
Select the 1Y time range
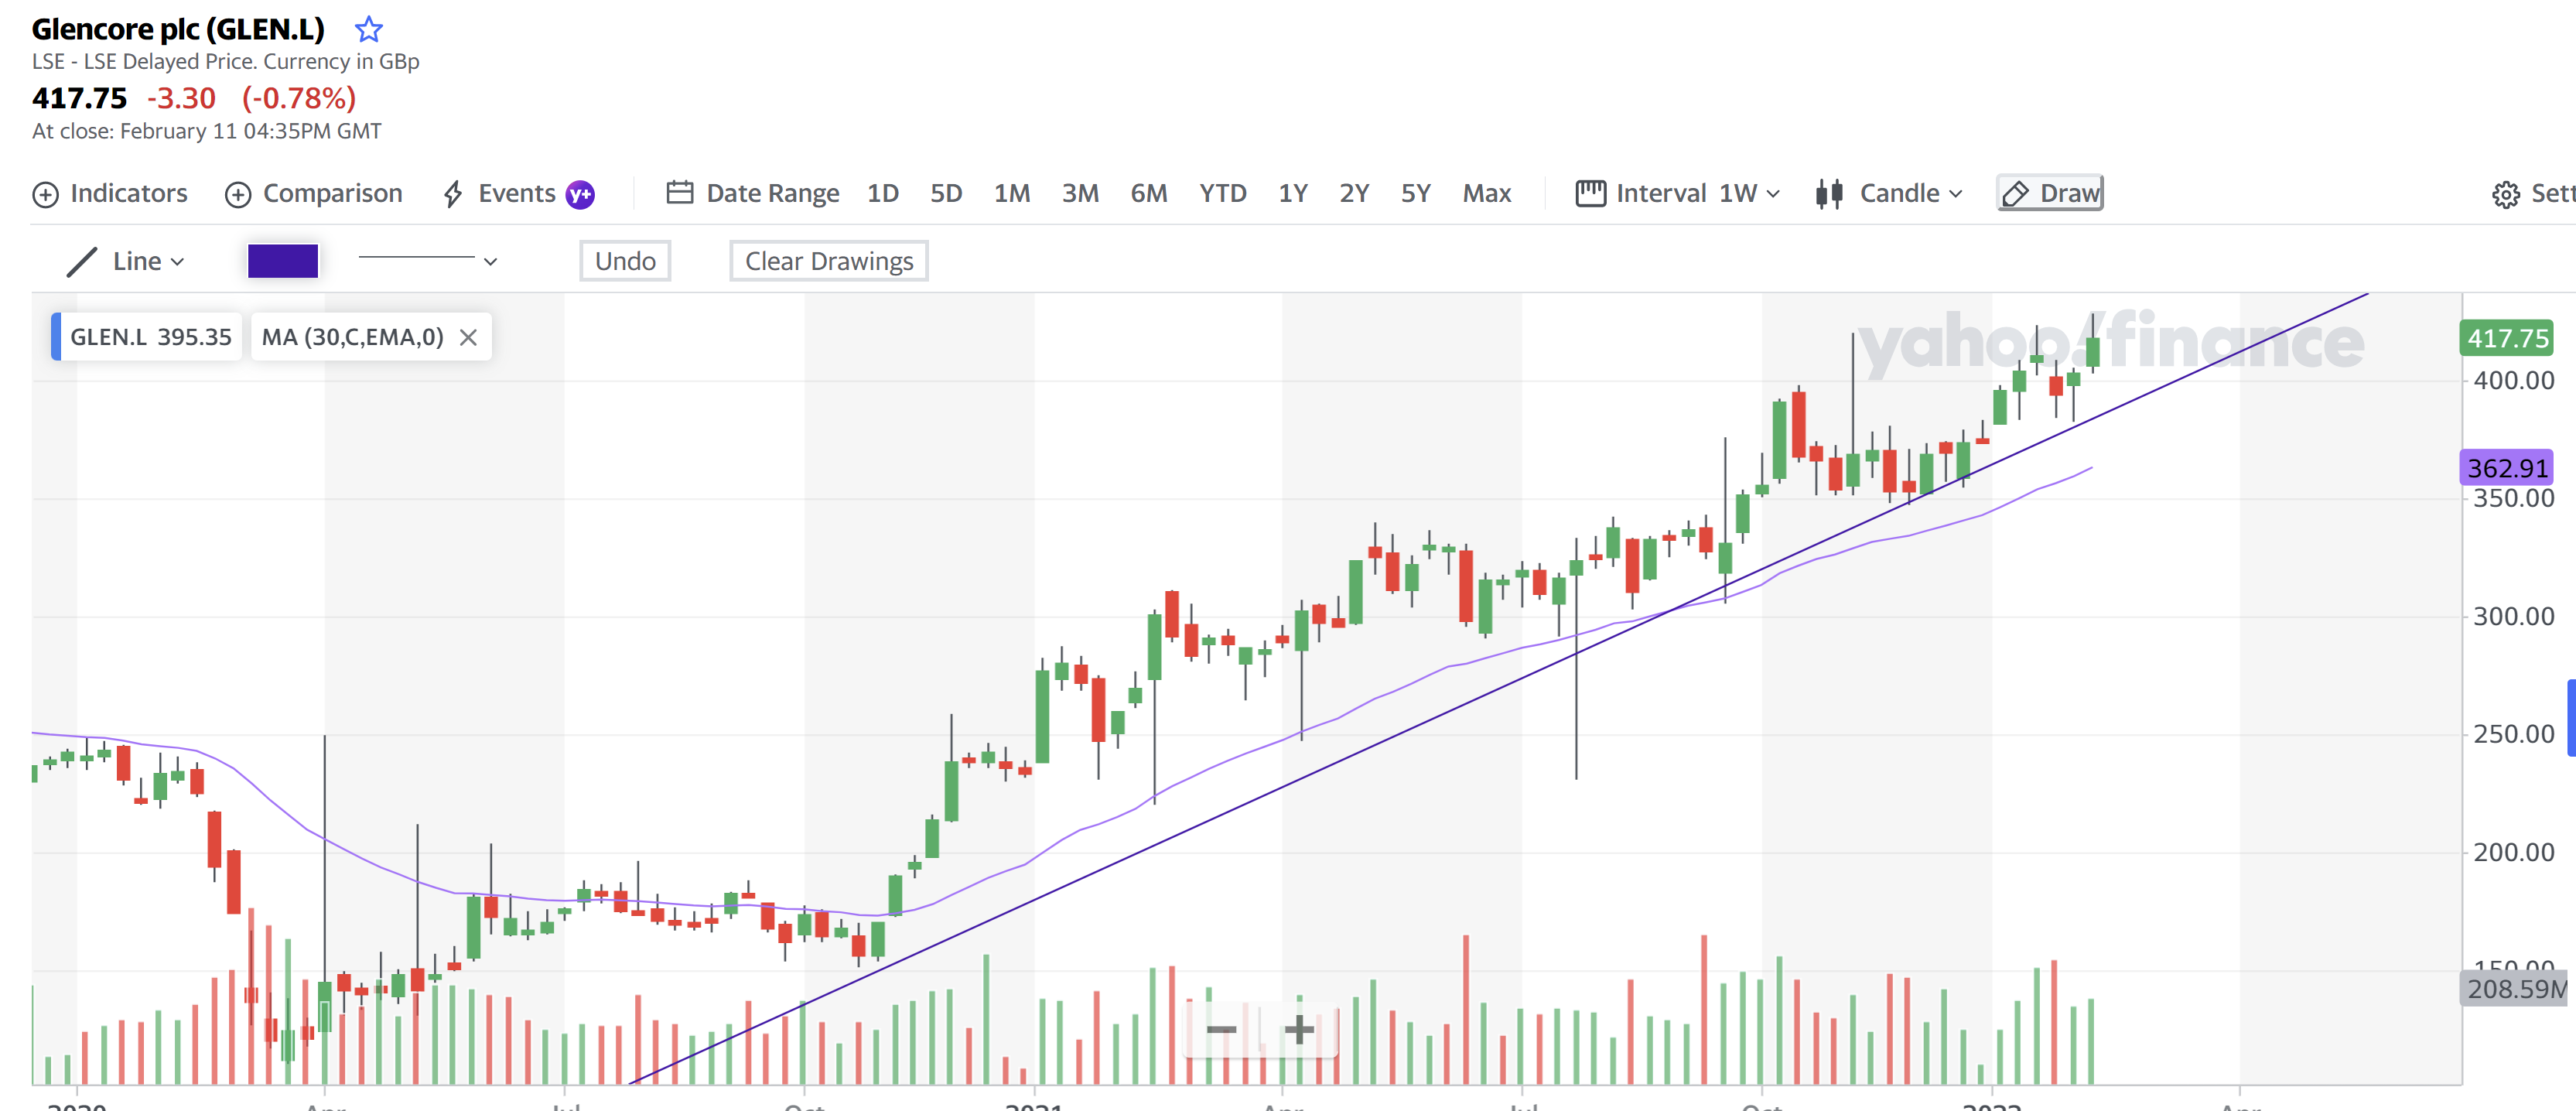tap(1293, 193)
